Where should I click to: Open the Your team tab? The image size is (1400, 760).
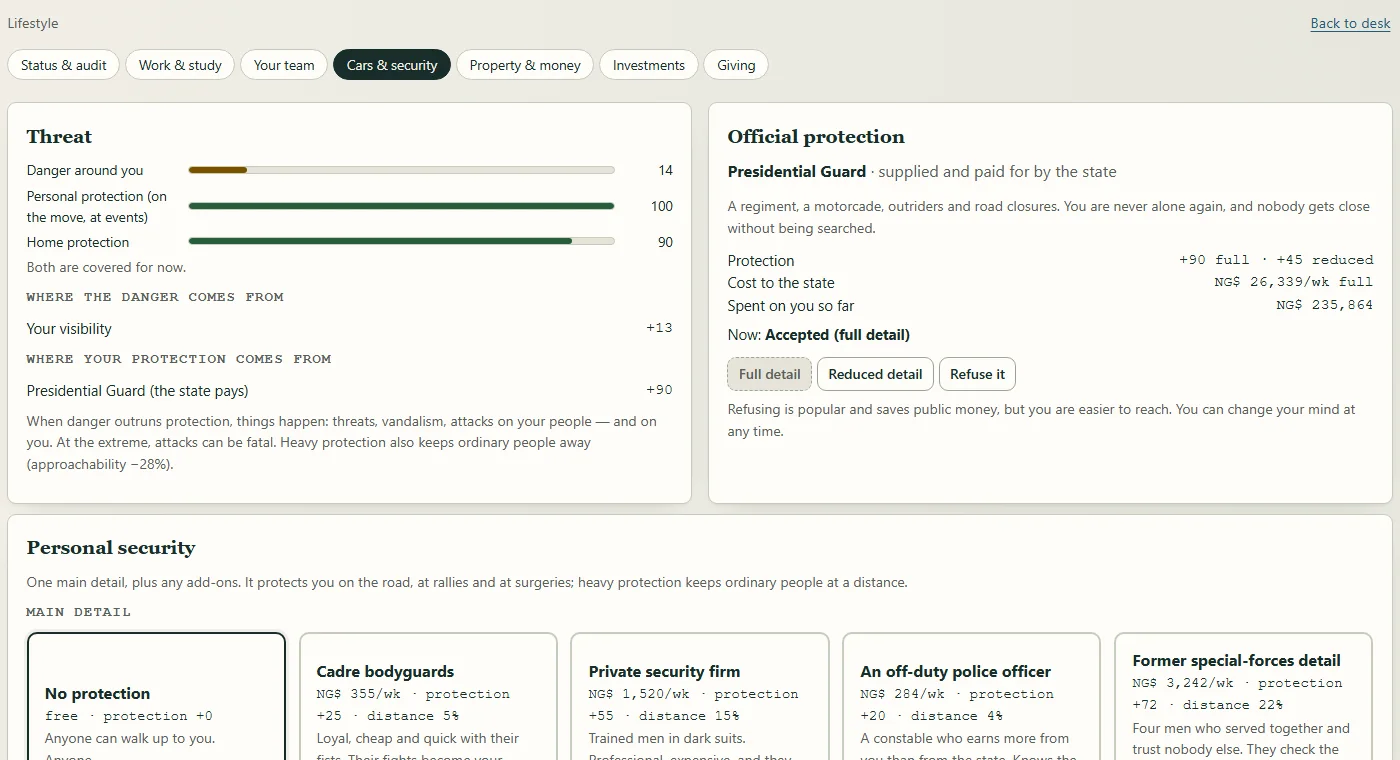coord(284,65)
